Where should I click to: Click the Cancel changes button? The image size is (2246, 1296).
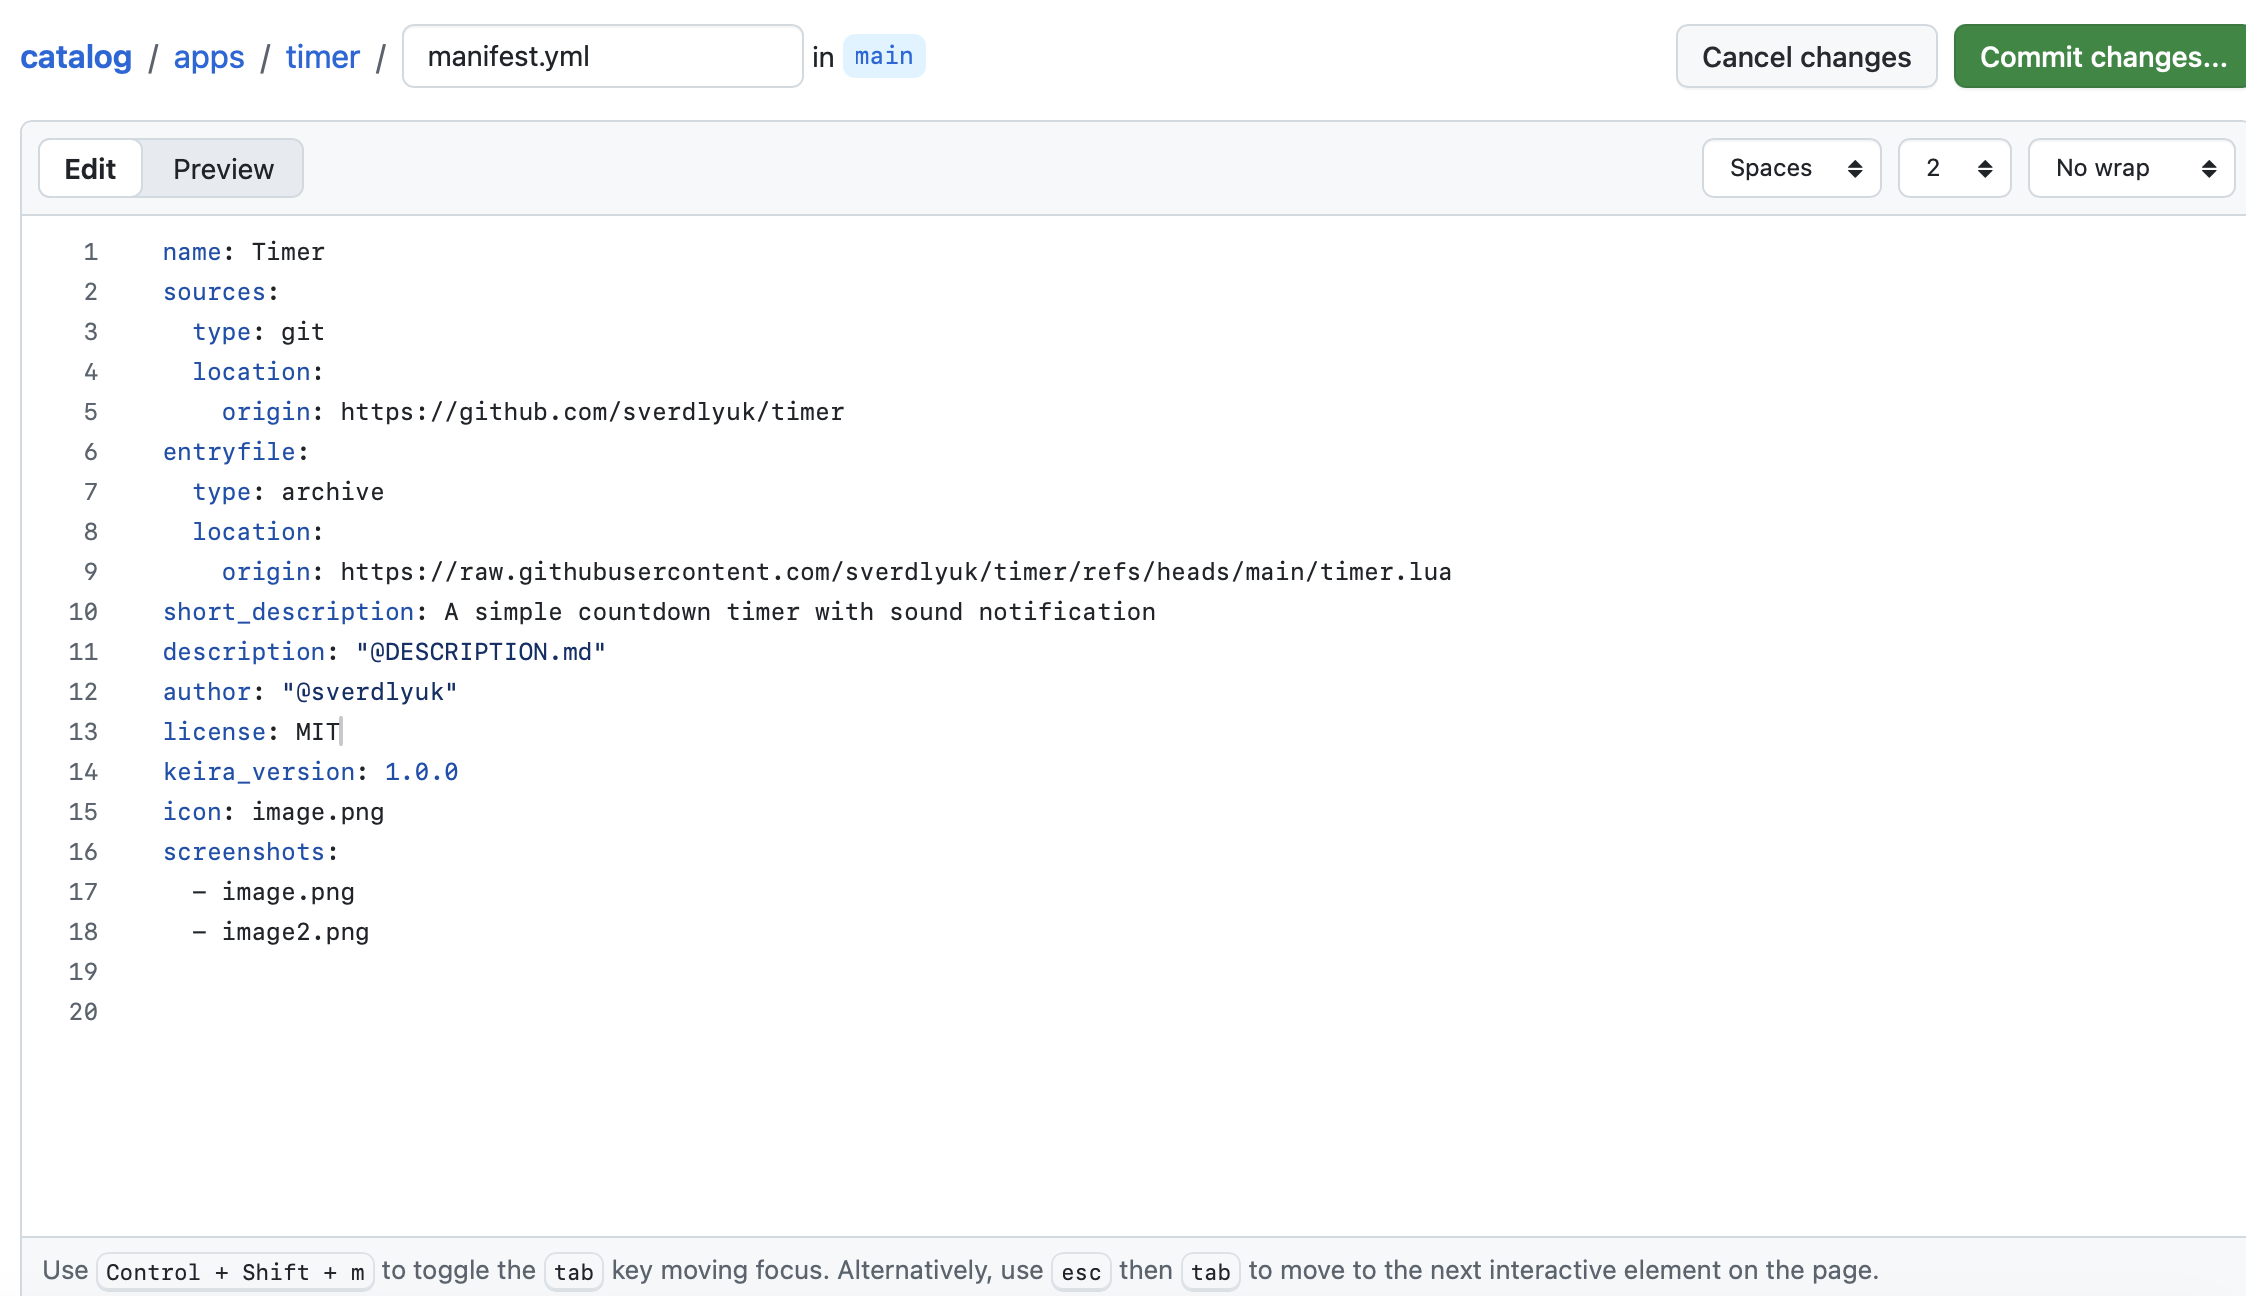pos(1806,56)
